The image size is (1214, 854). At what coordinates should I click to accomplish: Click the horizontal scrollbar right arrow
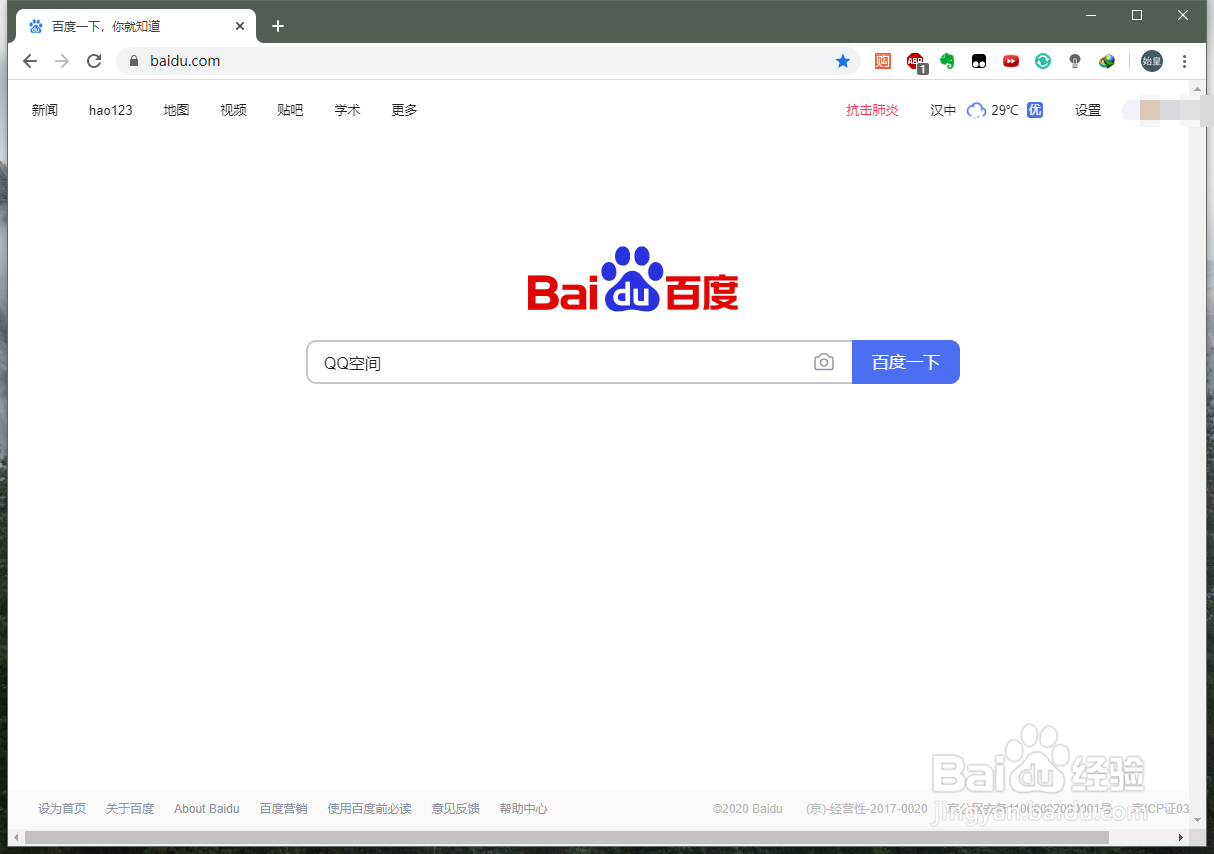[x=1182, y=836]
